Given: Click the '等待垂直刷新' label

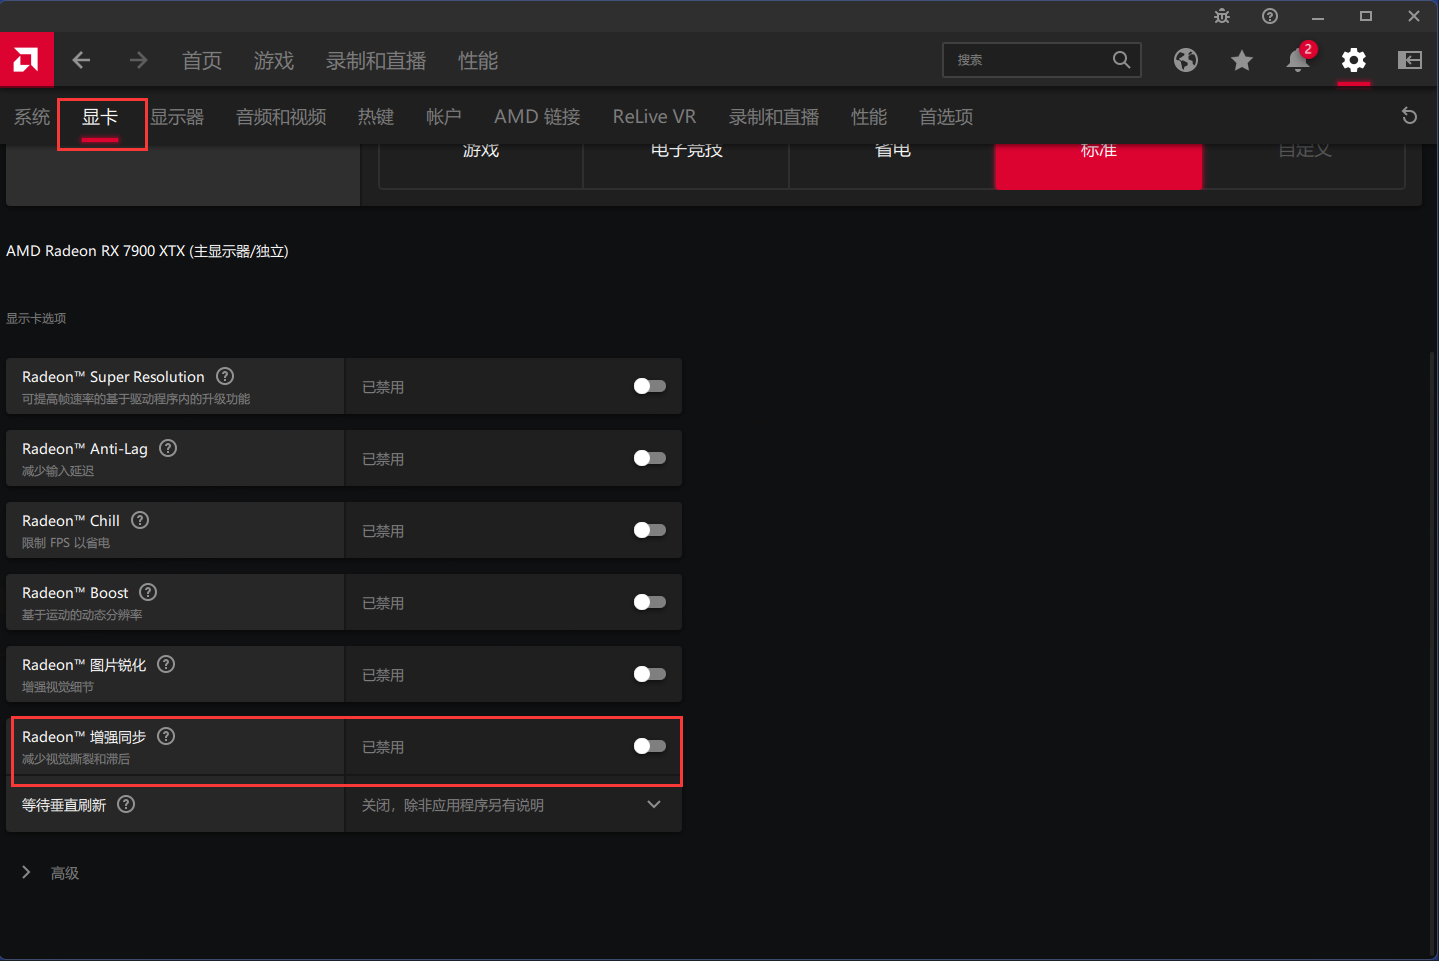Looking at the screenshot, I should point(64,805).
